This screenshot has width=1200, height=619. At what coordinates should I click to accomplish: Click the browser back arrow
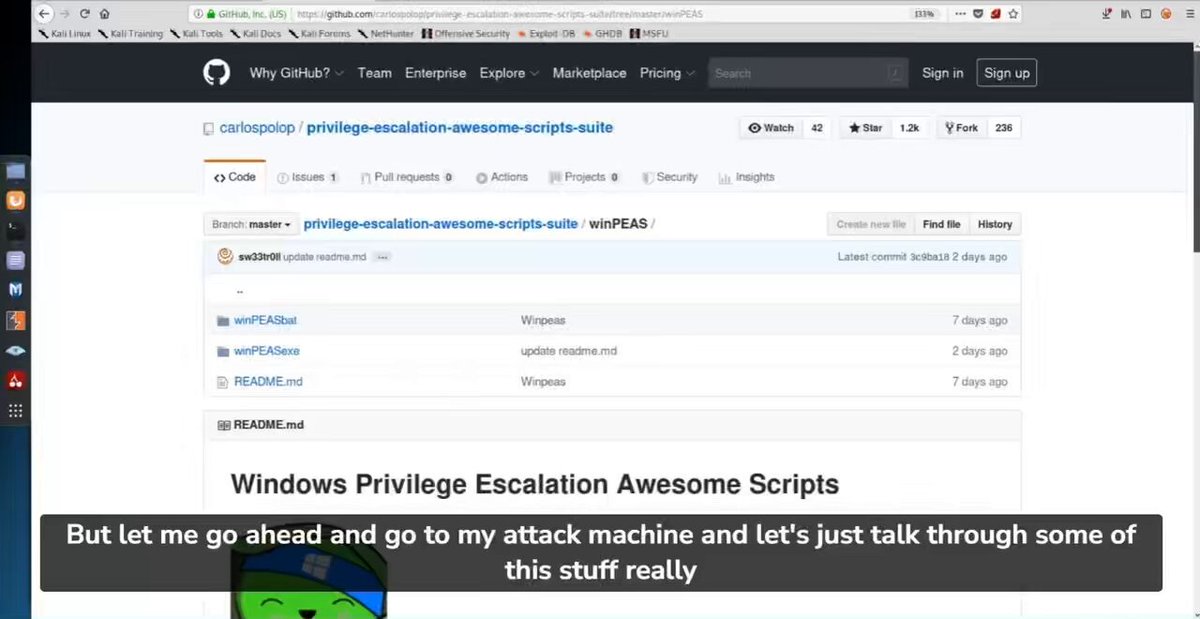pos(44,14)
